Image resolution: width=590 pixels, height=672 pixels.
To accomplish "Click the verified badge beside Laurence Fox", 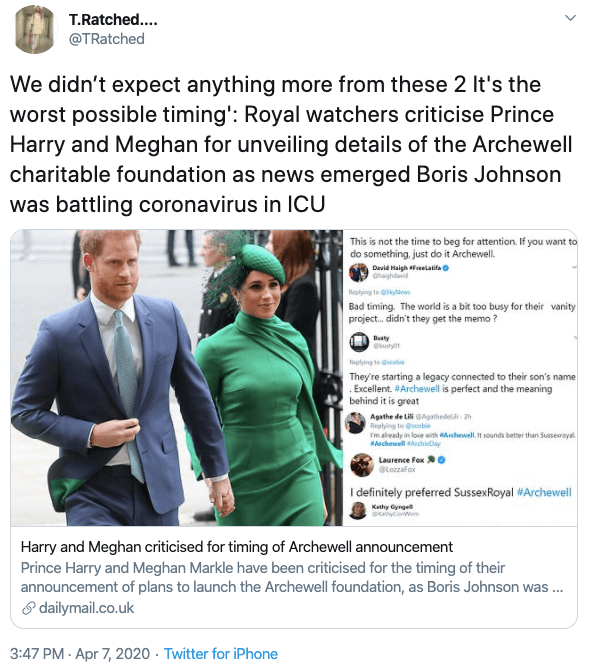I will click(x=442, y=460).
